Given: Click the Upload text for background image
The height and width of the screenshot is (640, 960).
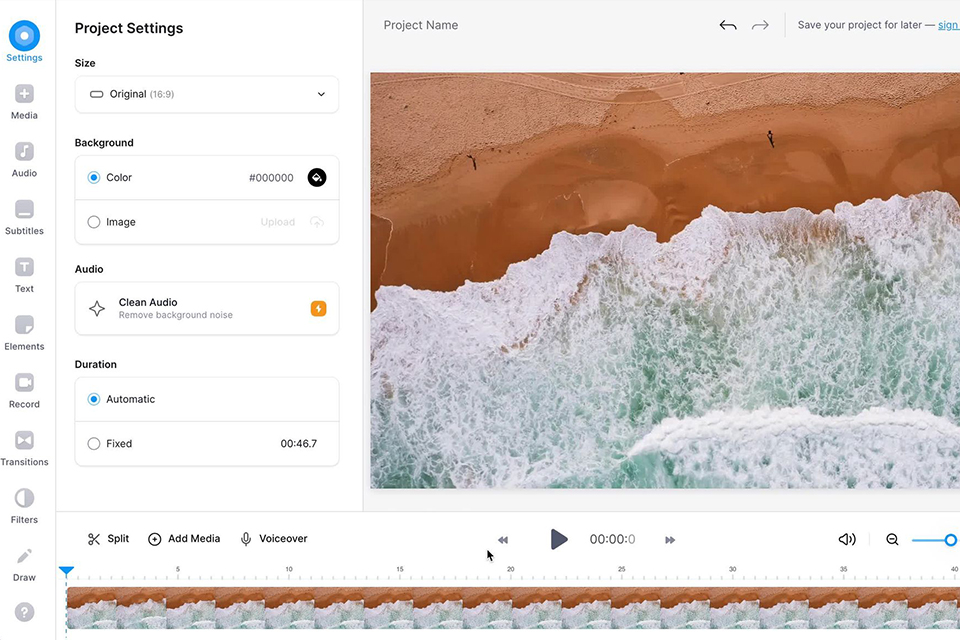Looking at the screenshot, I should 277,222.
